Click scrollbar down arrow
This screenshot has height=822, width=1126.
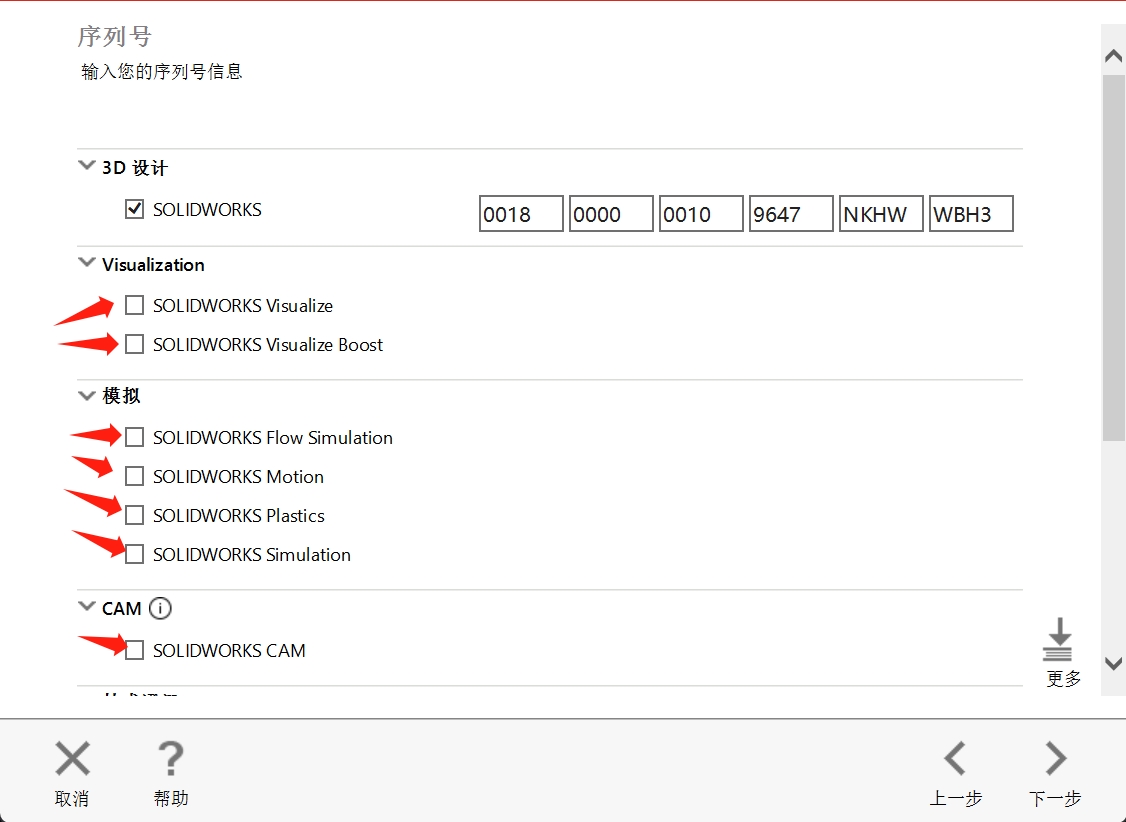pos(1114,664)
